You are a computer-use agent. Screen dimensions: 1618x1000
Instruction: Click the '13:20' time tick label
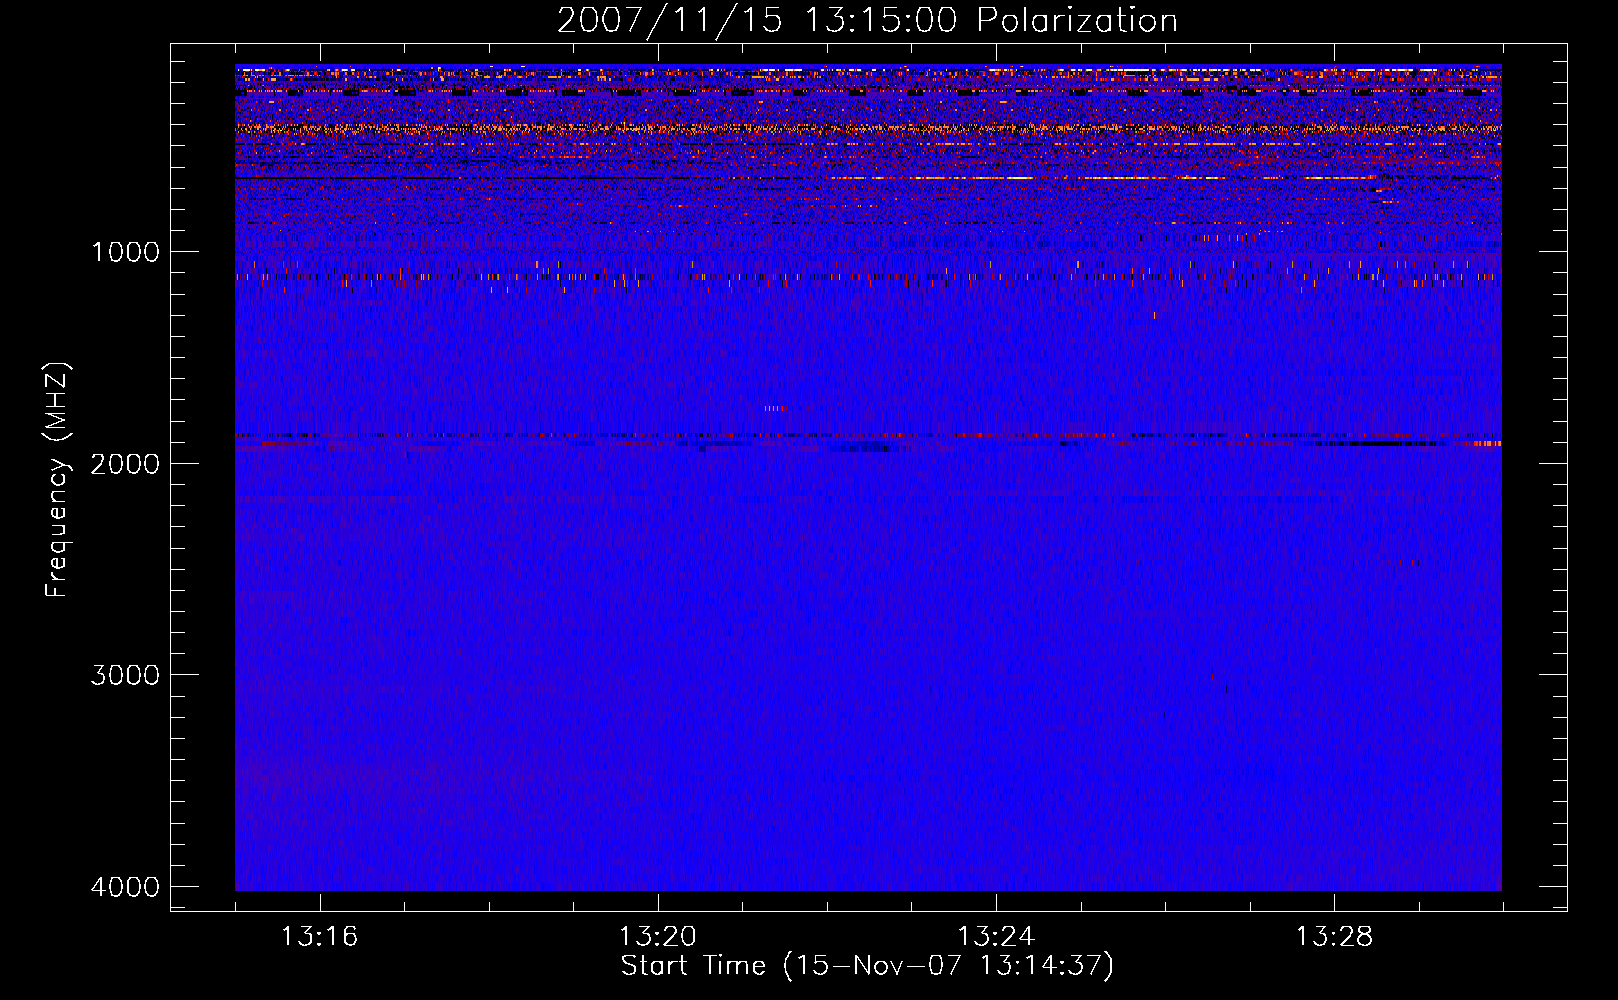click(657, 937)
